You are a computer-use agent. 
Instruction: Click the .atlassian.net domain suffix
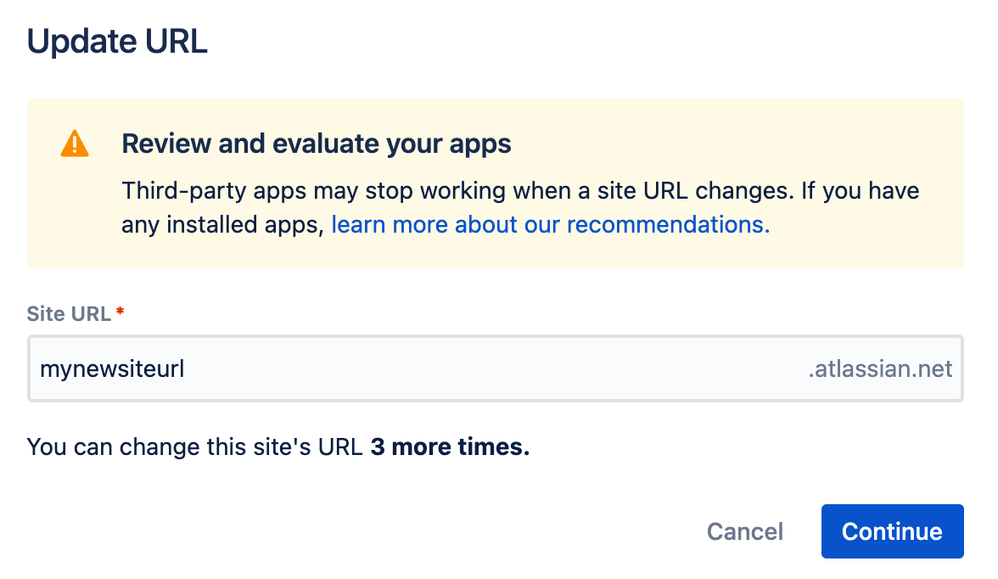point(880,368)
